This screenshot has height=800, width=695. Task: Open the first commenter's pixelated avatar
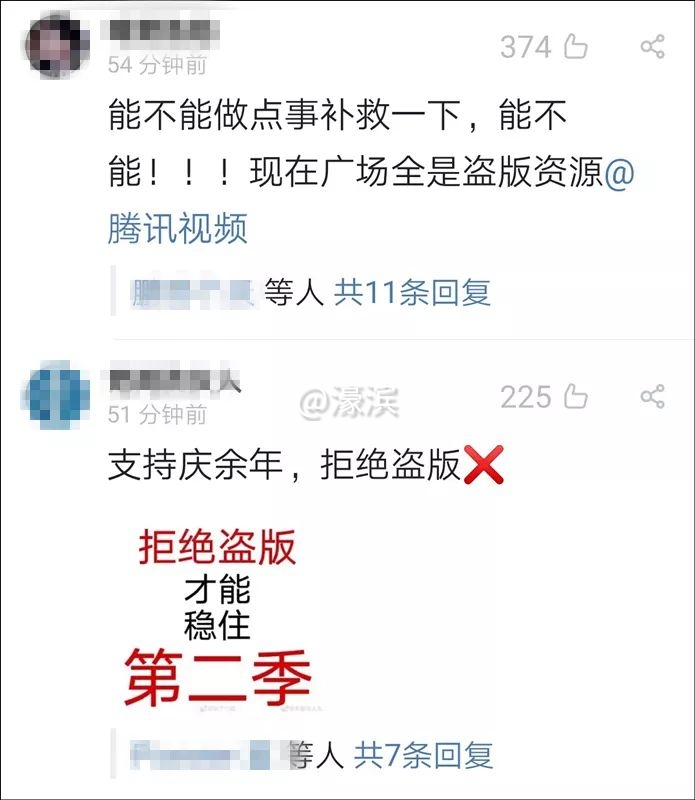(x=57, y=46)
